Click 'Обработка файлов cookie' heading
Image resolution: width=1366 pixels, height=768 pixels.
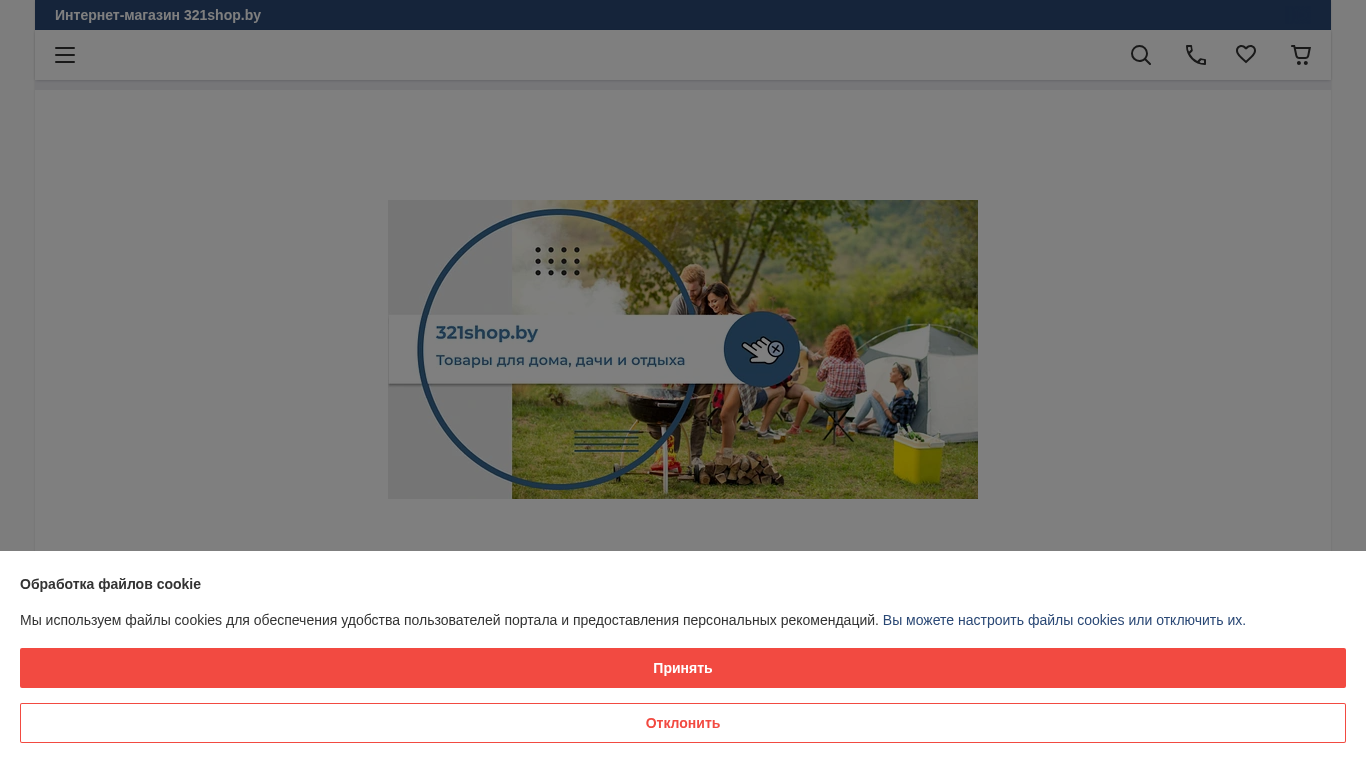click(x=110, y=584)
